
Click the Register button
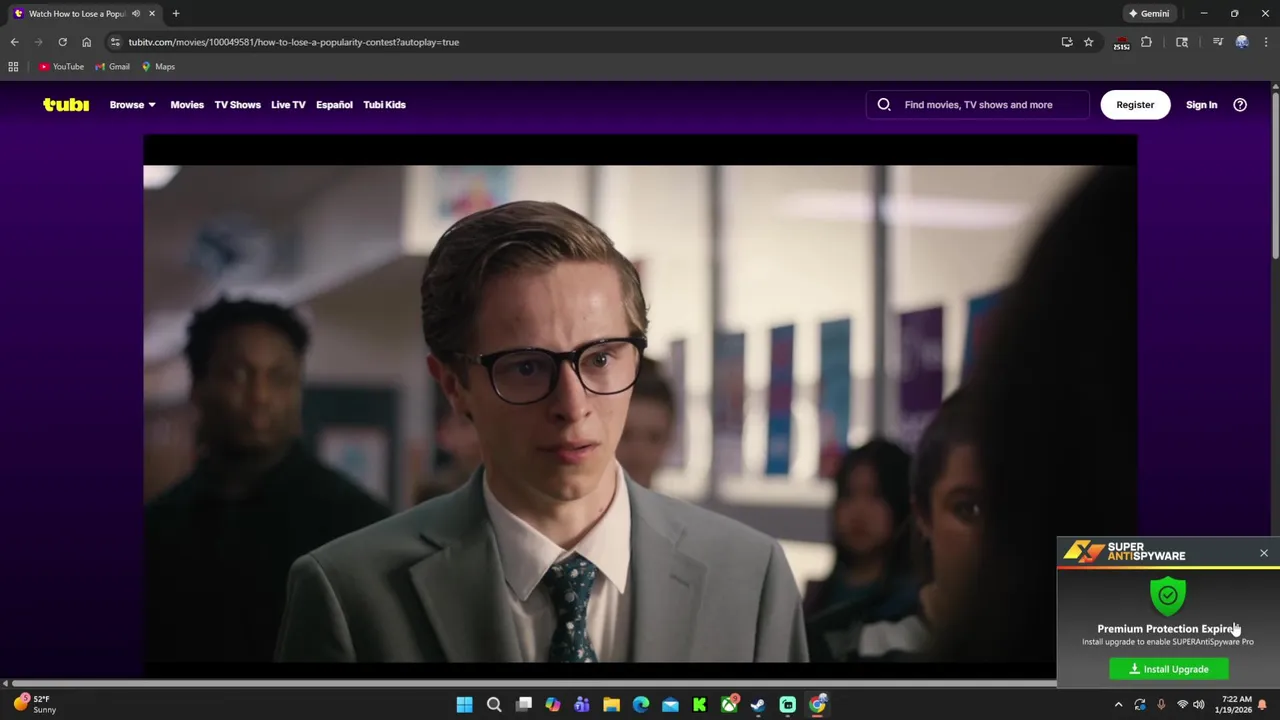pyautogui.click(x=1135, y=104)
